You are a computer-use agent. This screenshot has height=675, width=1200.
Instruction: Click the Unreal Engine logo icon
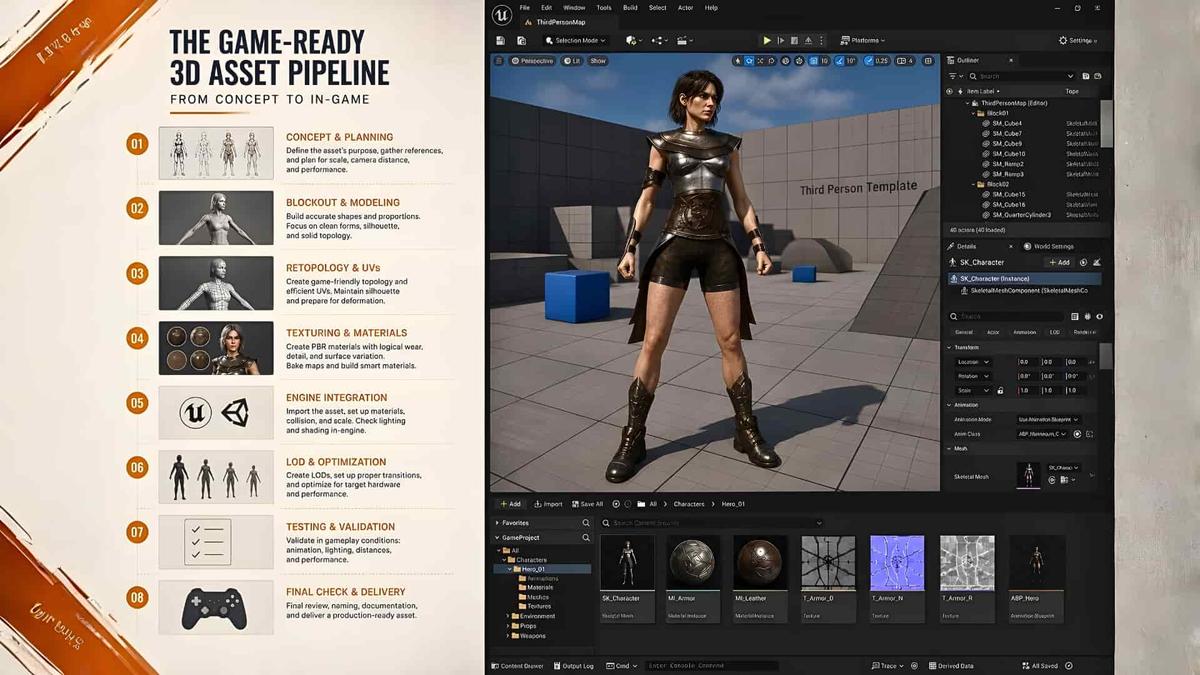(502, 15)
